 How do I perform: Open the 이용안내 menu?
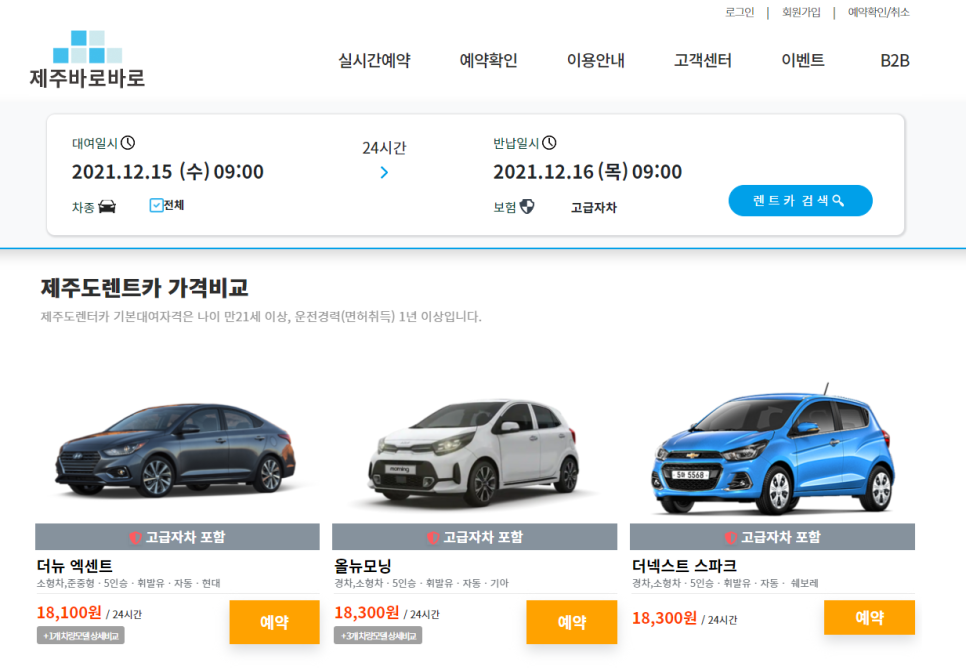596,60
